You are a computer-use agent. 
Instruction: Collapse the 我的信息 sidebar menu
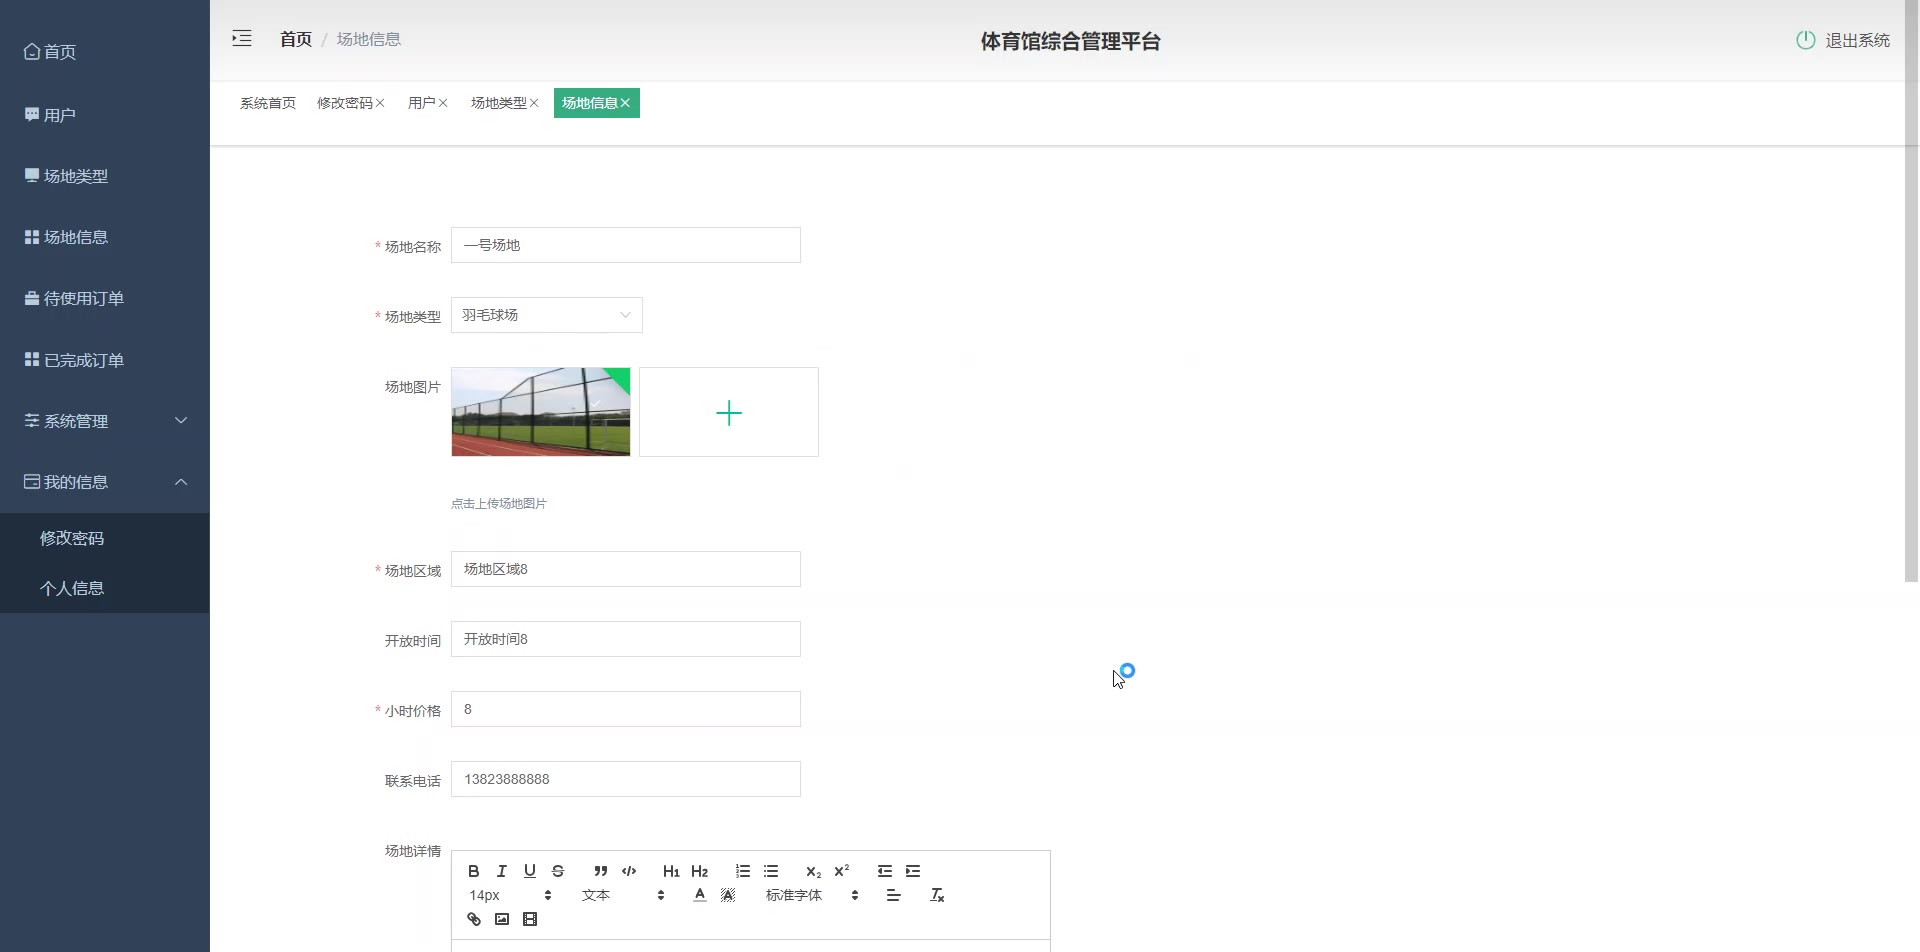click(105, 482)
